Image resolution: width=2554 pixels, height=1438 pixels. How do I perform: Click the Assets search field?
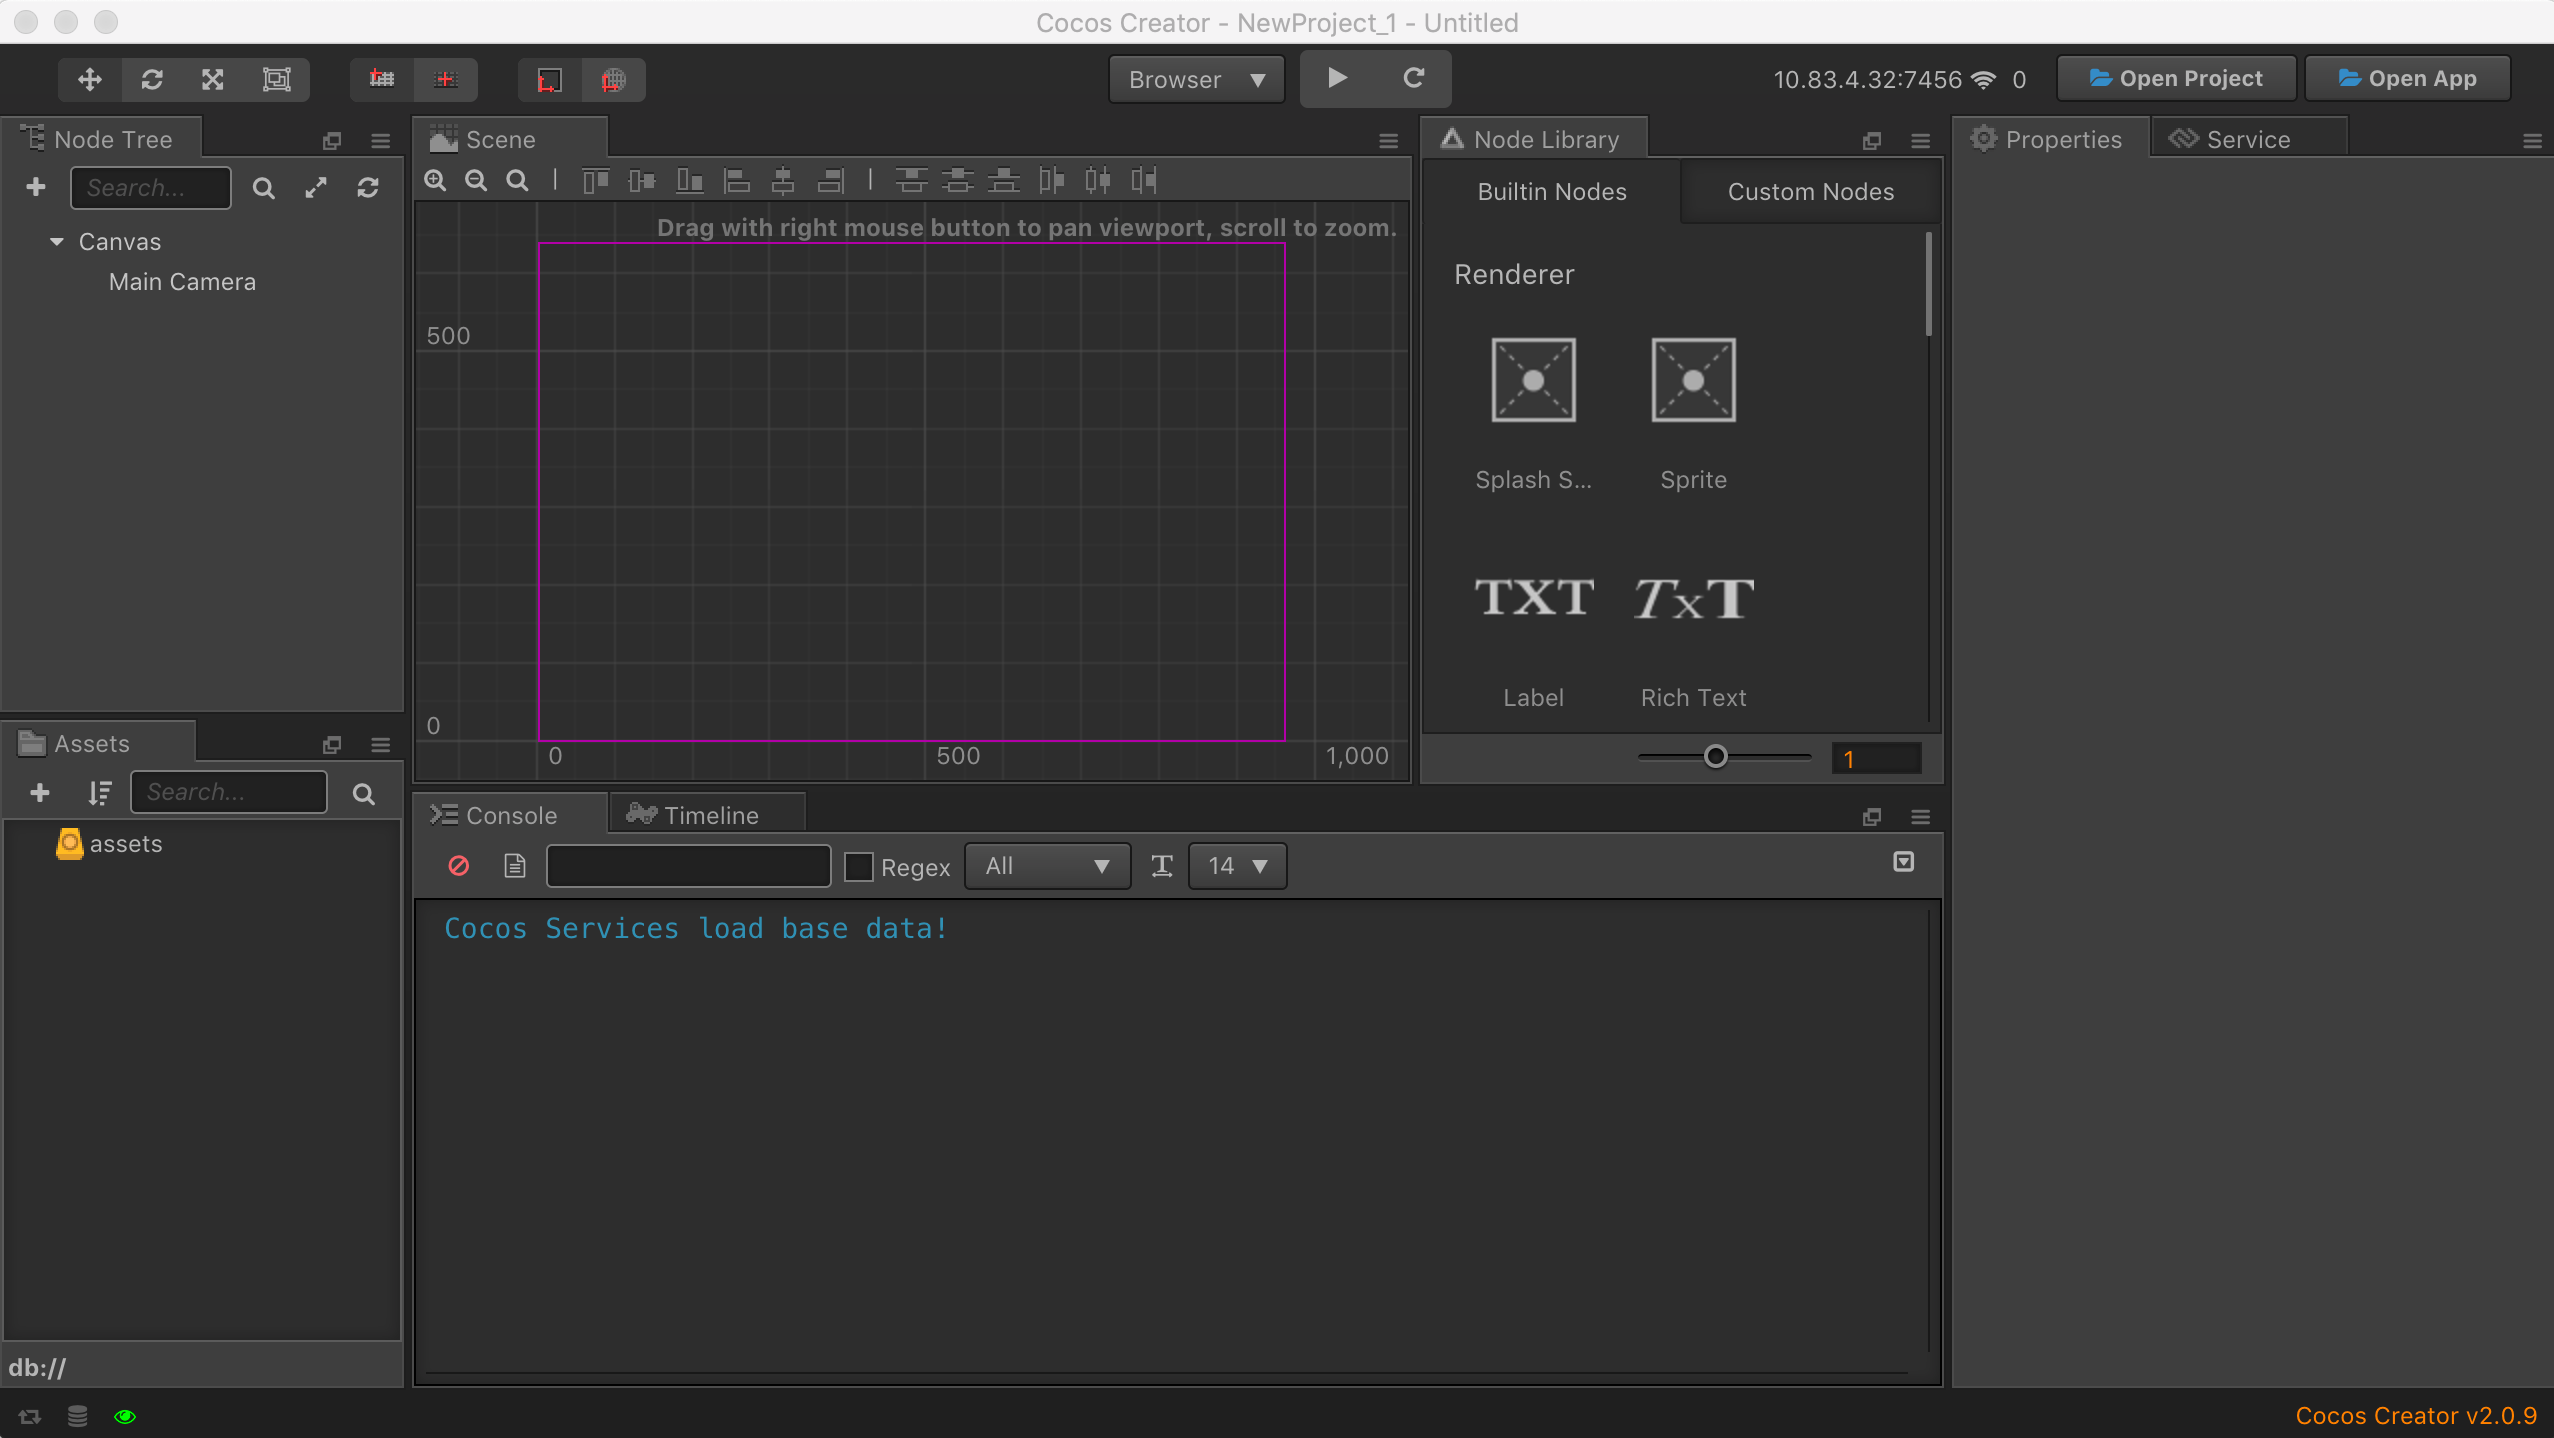(x=229, y=792)
